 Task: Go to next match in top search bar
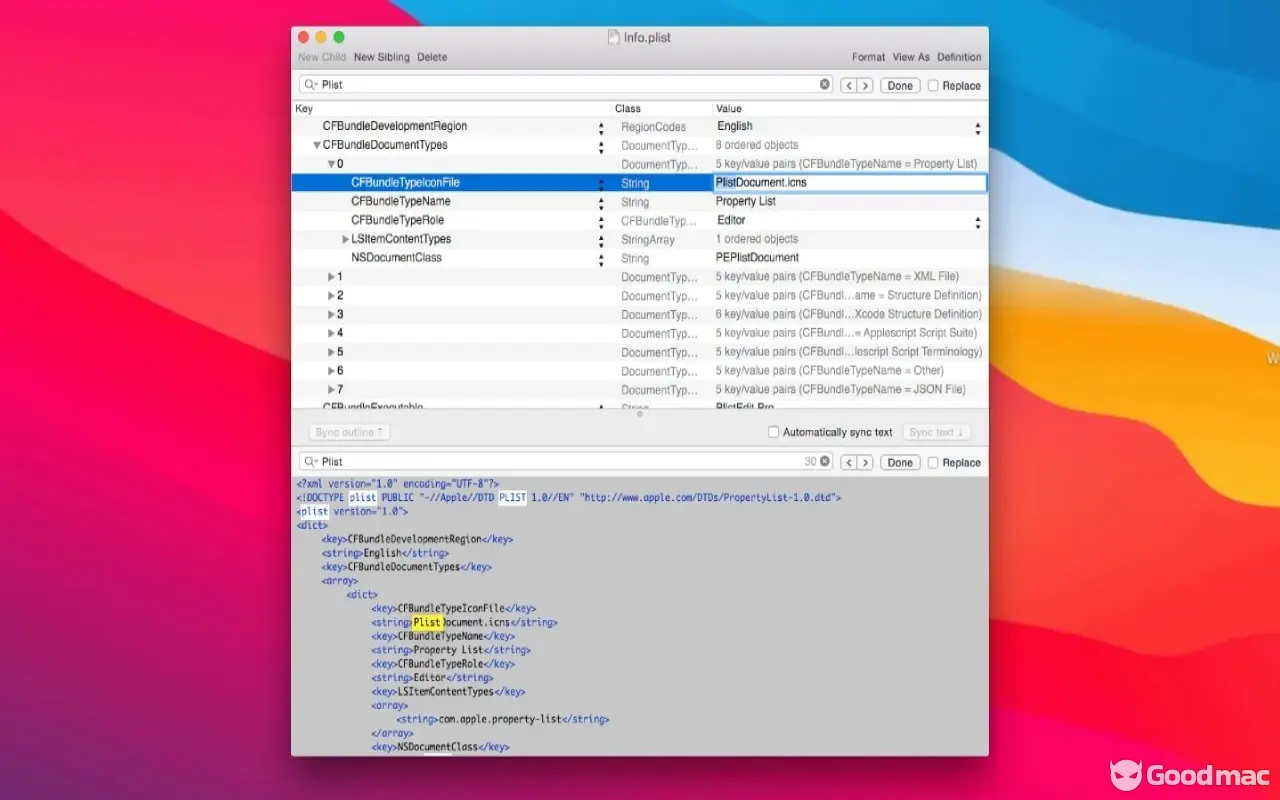click(x=865, y=86)
